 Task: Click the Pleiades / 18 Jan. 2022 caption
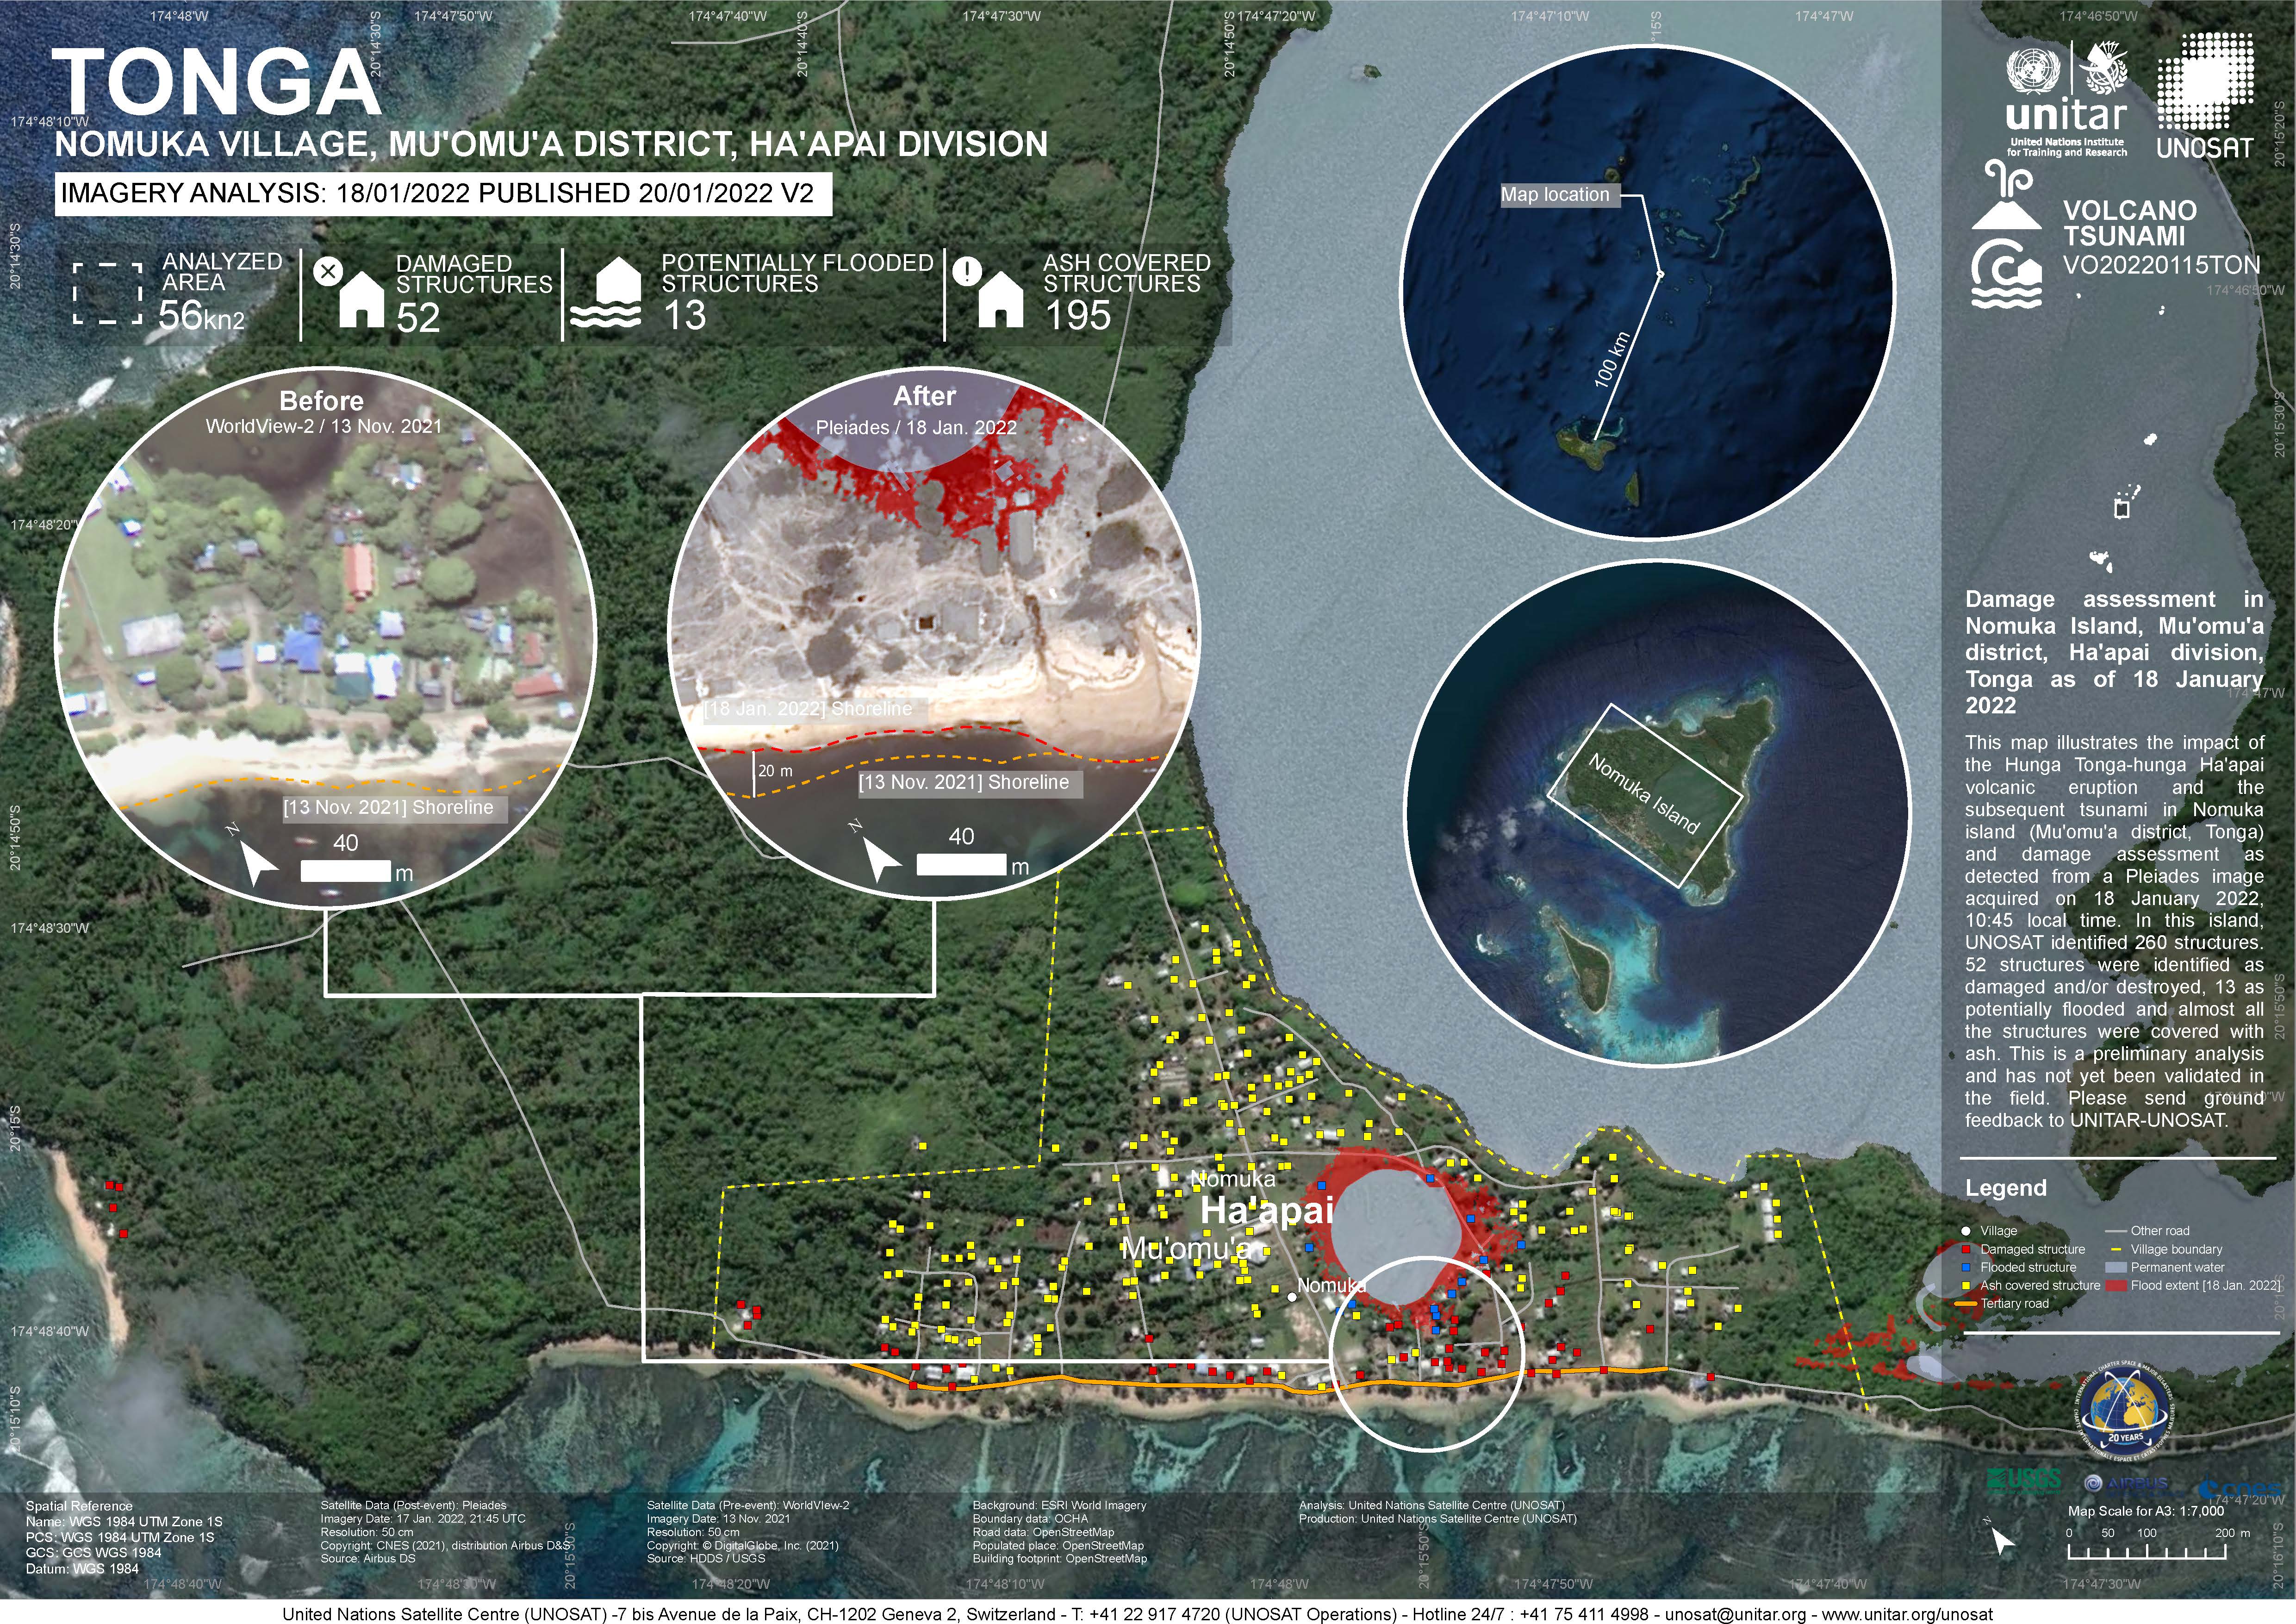916,428
